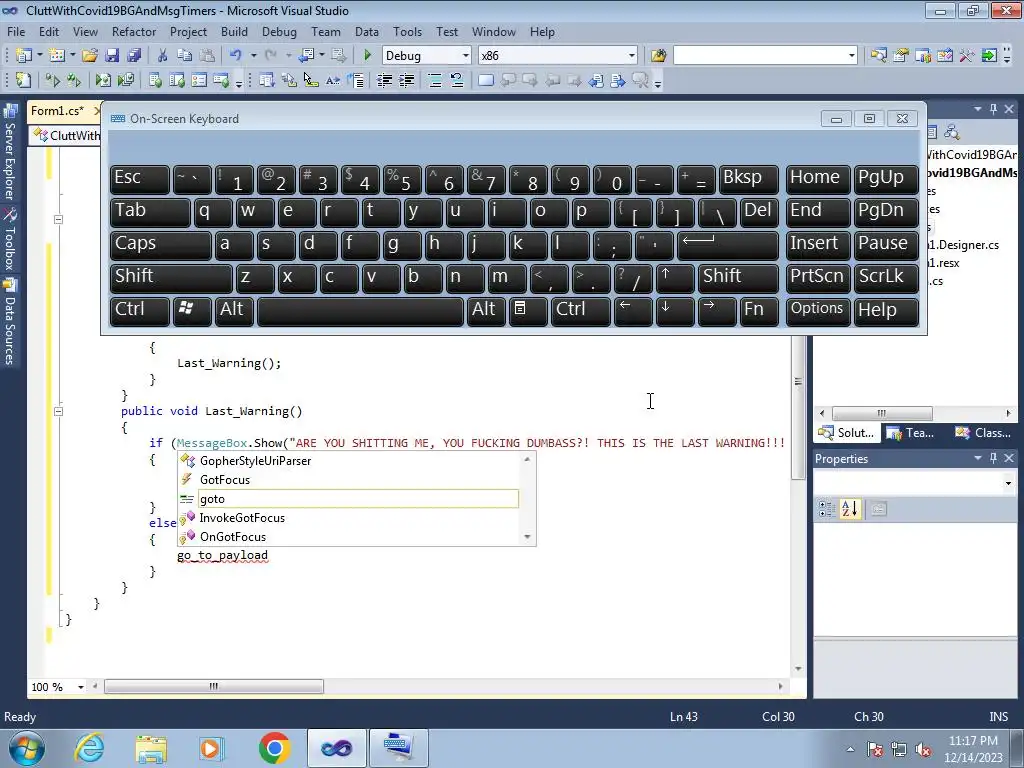
Task: Sort properties alphabetically with A-Z icon
Action: click(850, 509)
